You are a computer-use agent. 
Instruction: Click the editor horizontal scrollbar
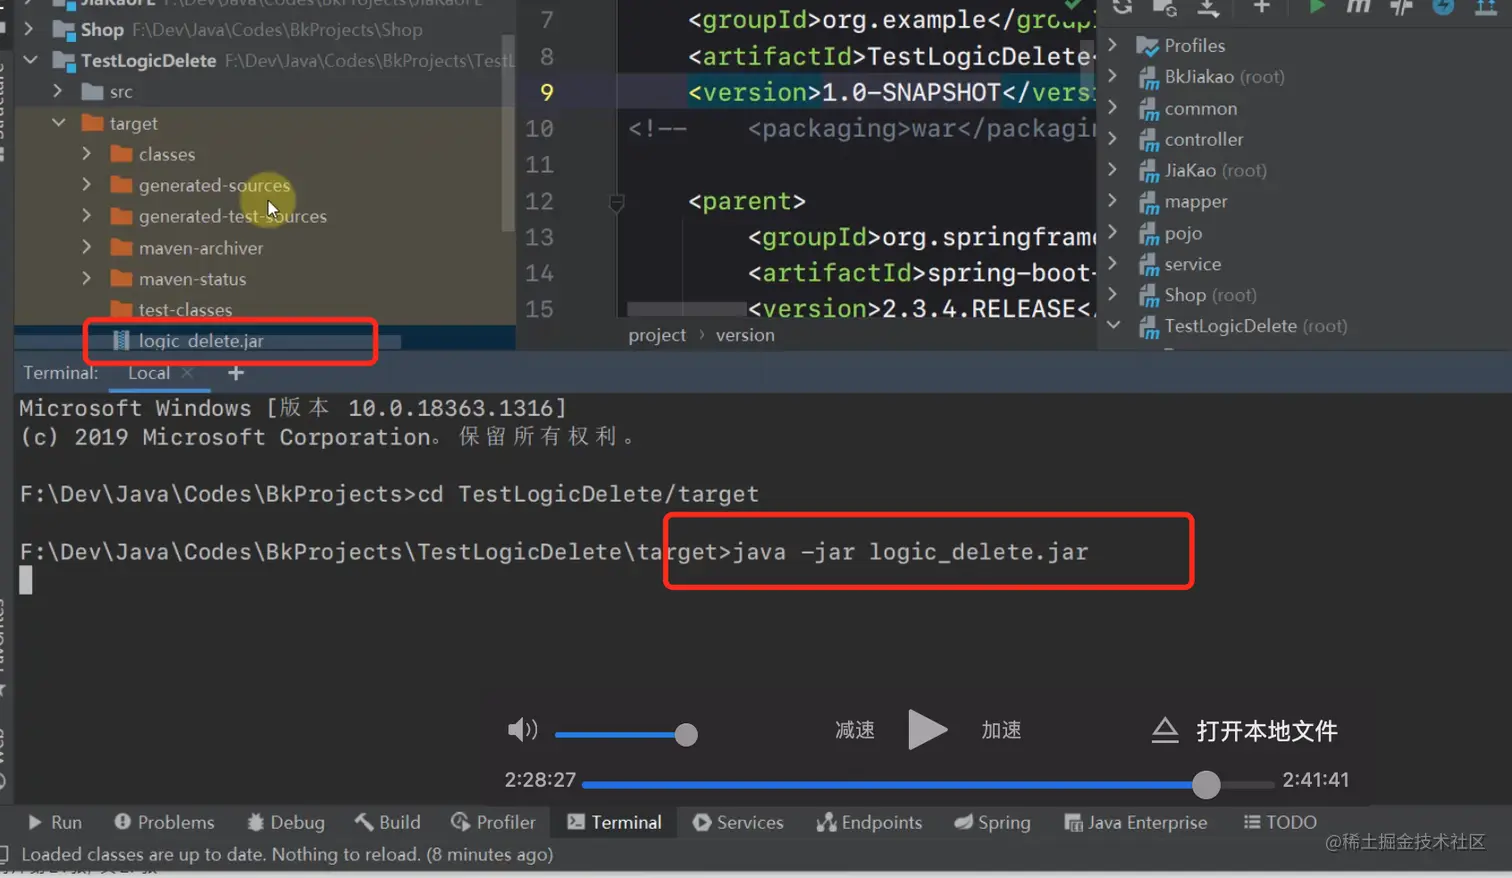[x=687, y=309]
